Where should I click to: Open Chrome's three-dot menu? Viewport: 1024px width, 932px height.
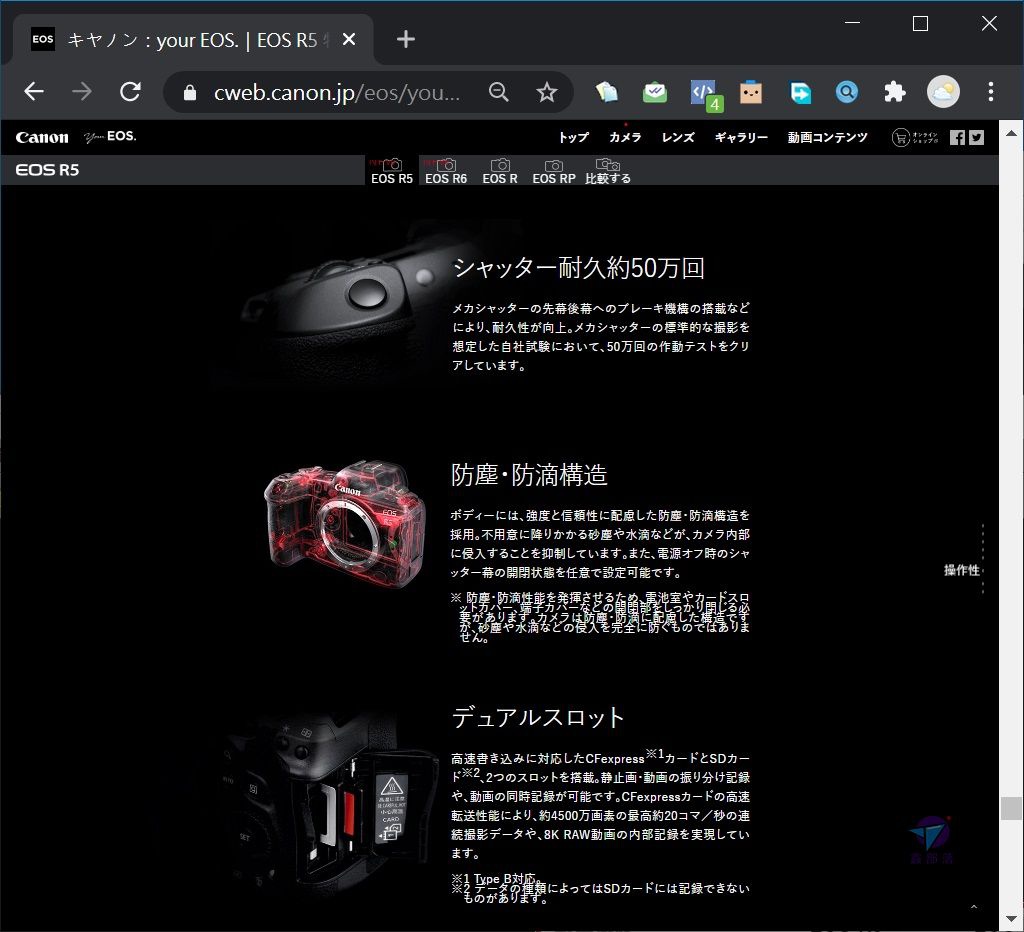991,92
